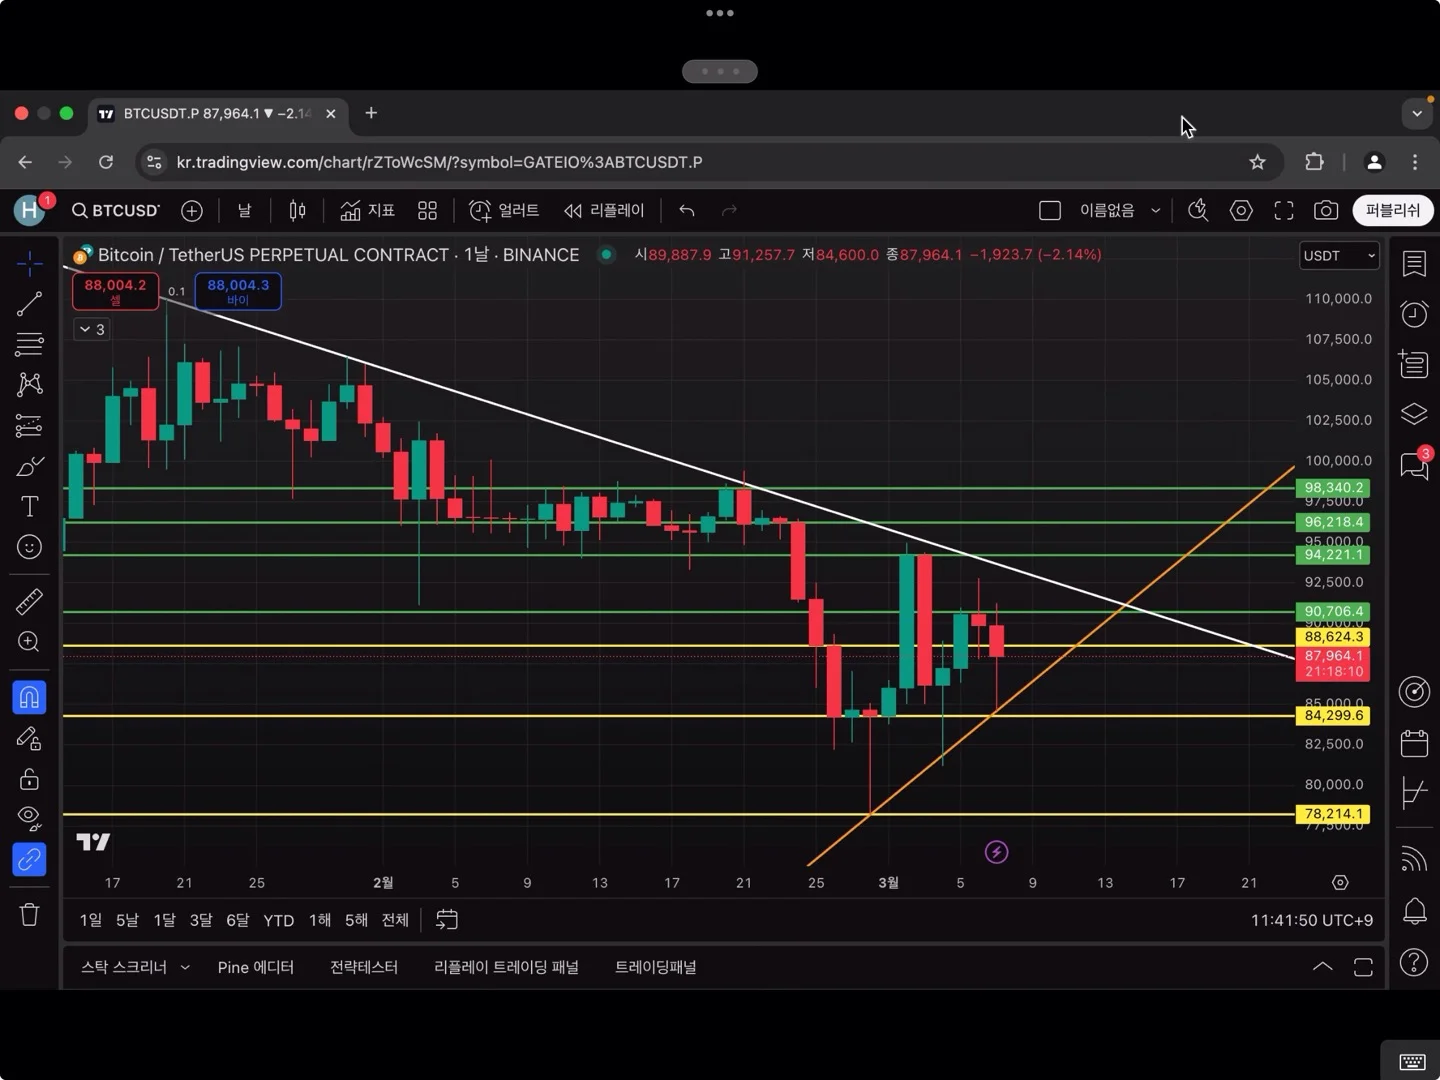
Task: Hide all drawings with eye icon
Action: (29, 818)
